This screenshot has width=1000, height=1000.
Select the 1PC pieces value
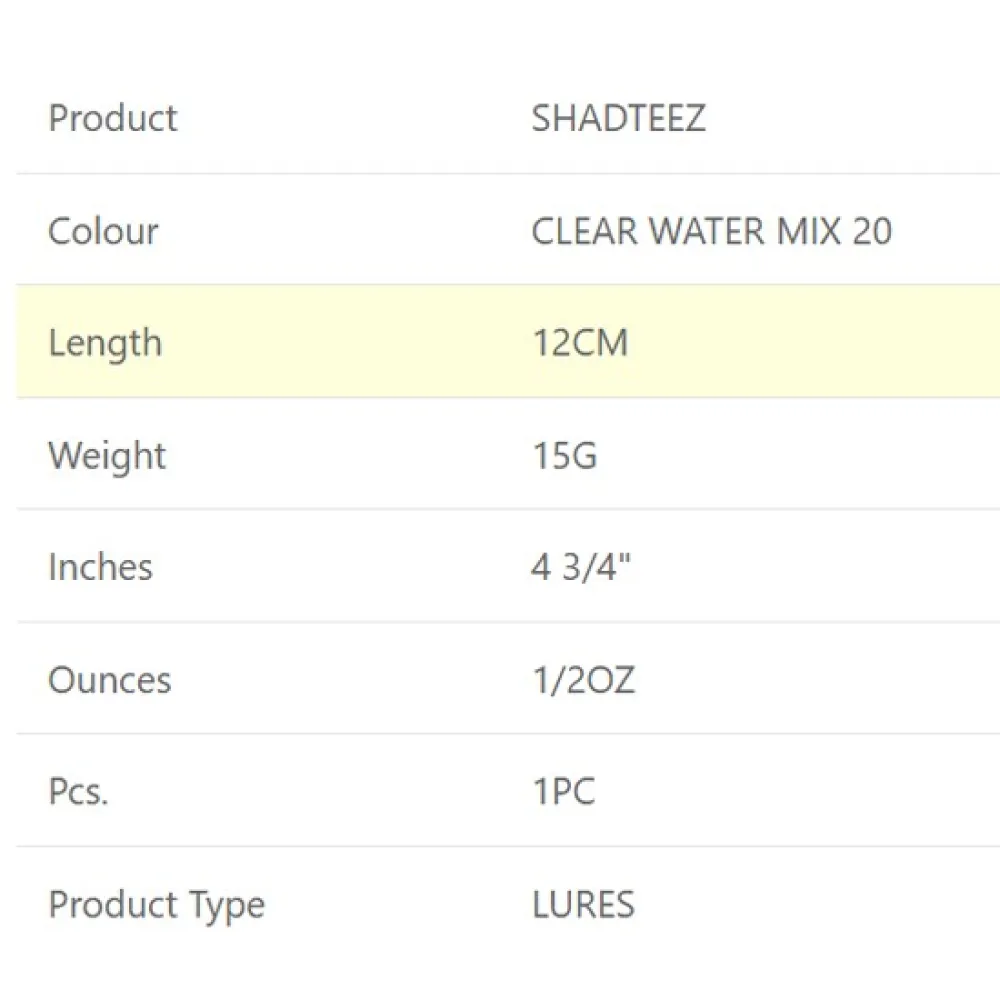(x=563, y=793)
